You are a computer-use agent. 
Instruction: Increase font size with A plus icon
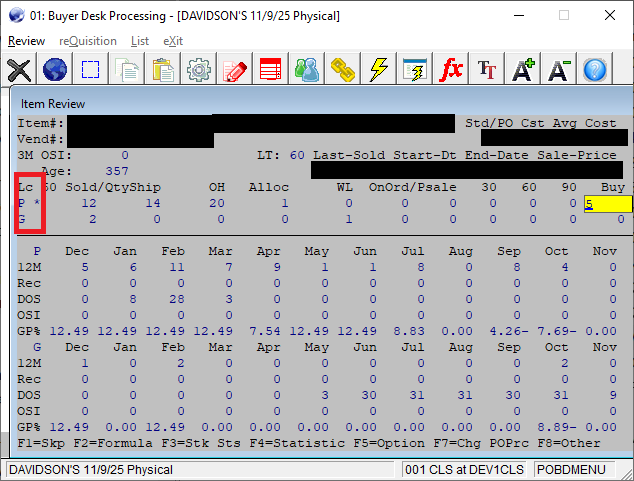click(x=523, y=70)
